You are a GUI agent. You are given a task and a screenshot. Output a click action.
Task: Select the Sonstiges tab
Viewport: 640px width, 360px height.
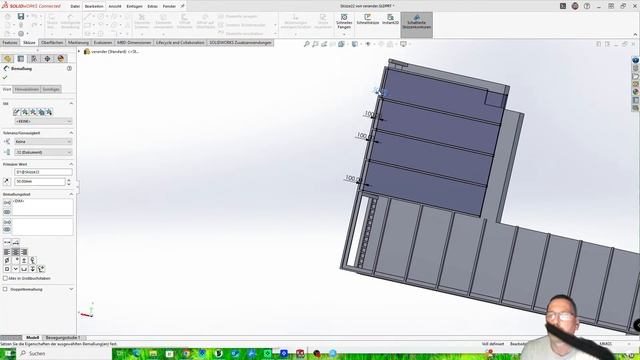51,89
